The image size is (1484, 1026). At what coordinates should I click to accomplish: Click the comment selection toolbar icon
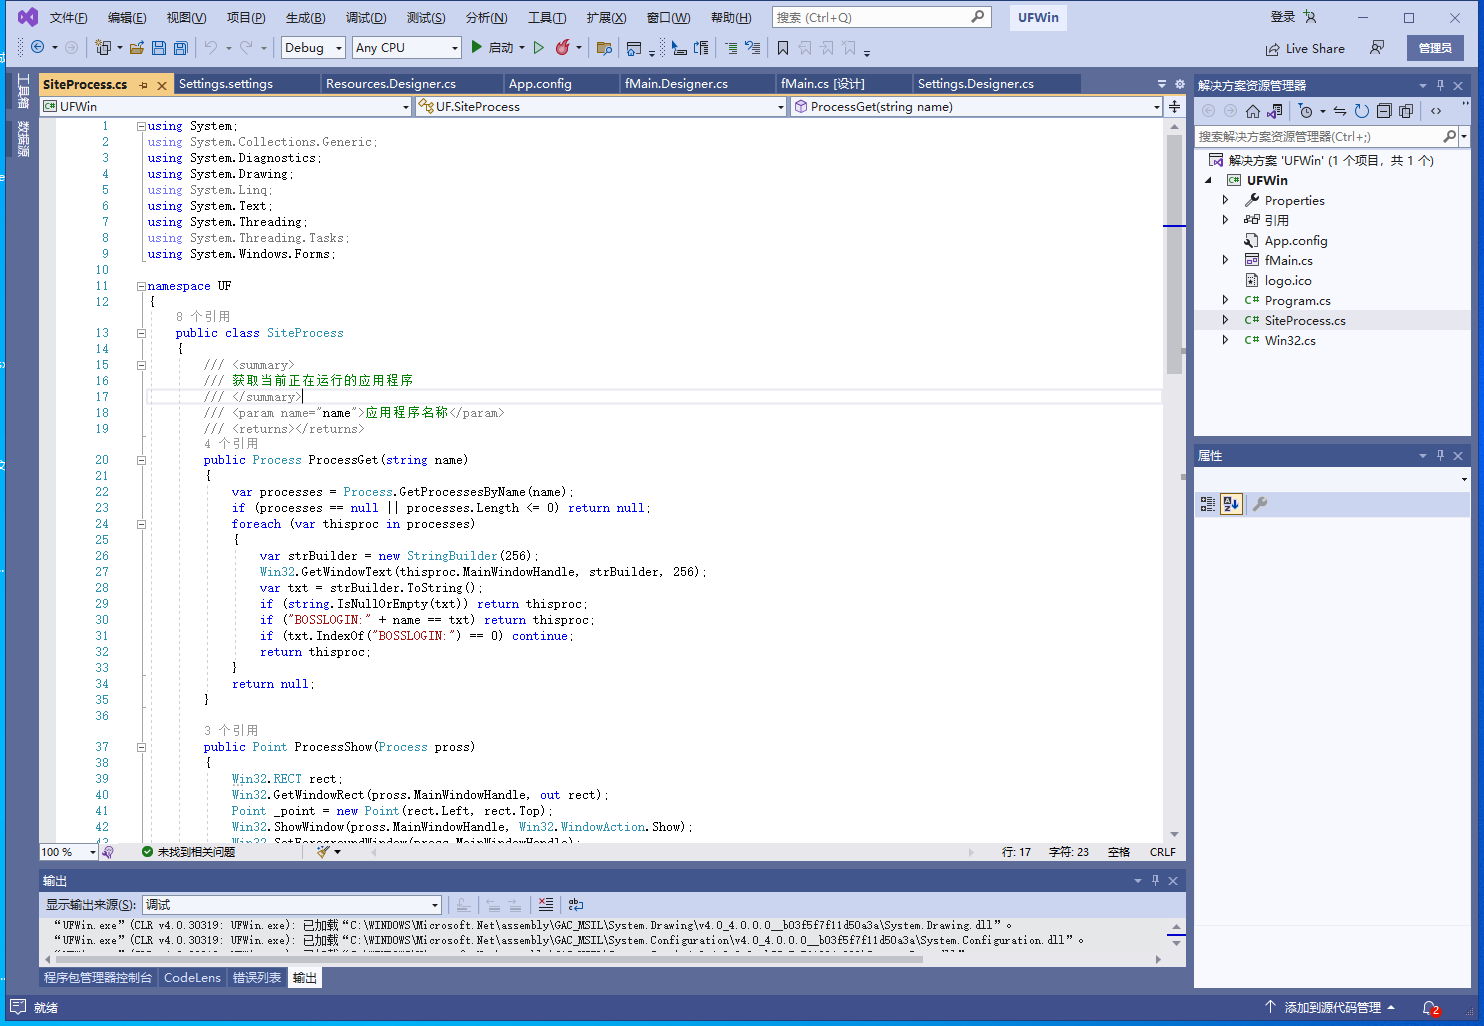(731, 47)
